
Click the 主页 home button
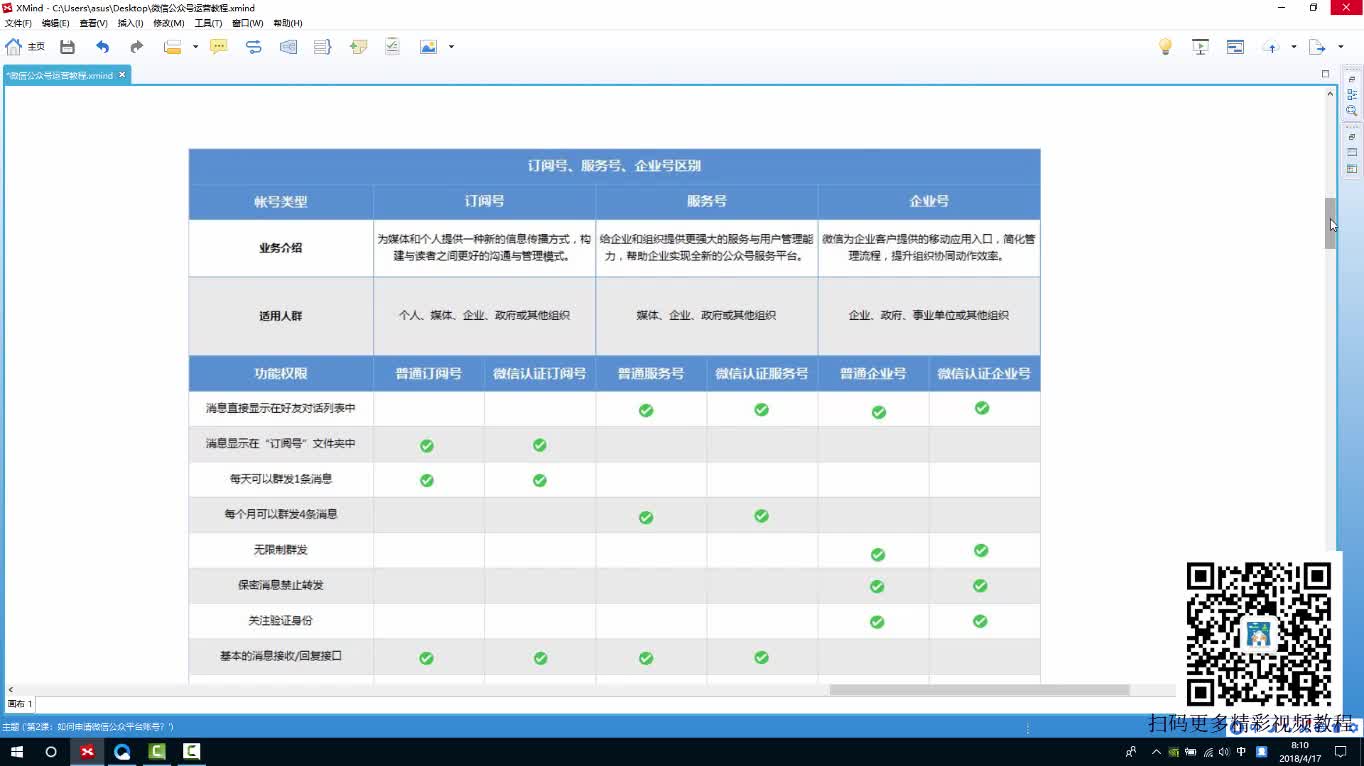pos(25,46)
